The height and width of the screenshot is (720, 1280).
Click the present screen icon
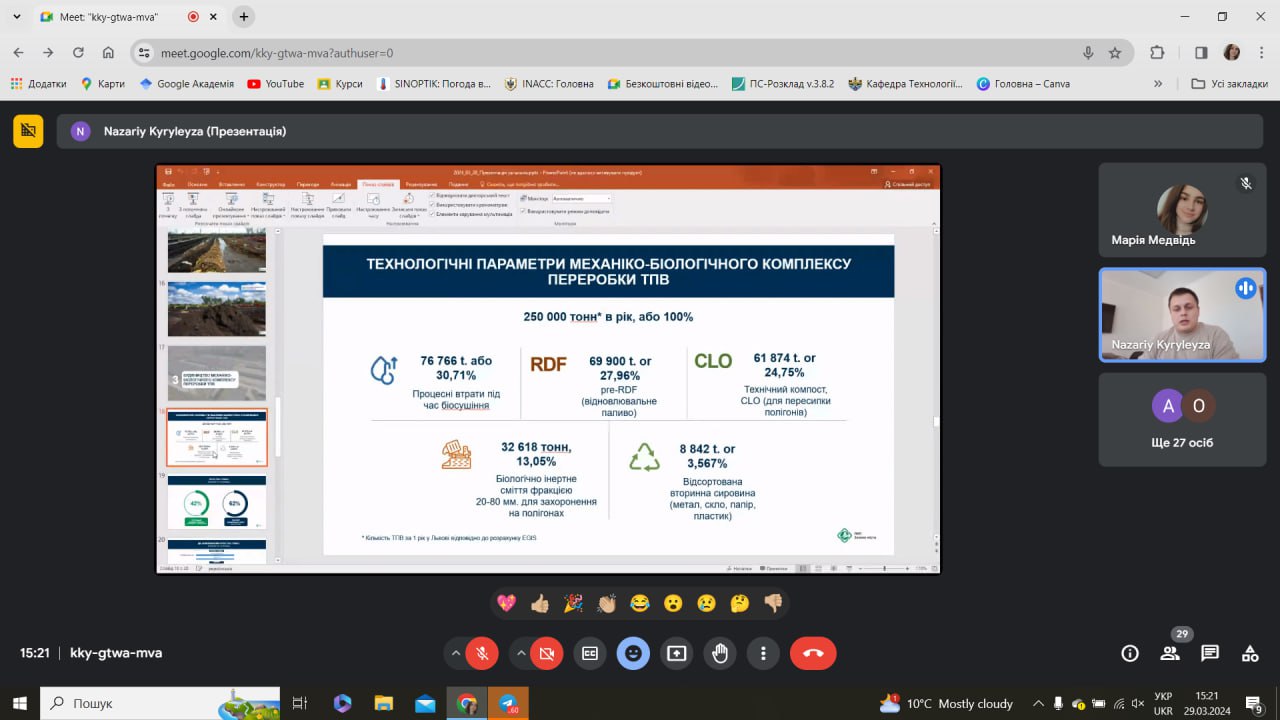point(676,653)
